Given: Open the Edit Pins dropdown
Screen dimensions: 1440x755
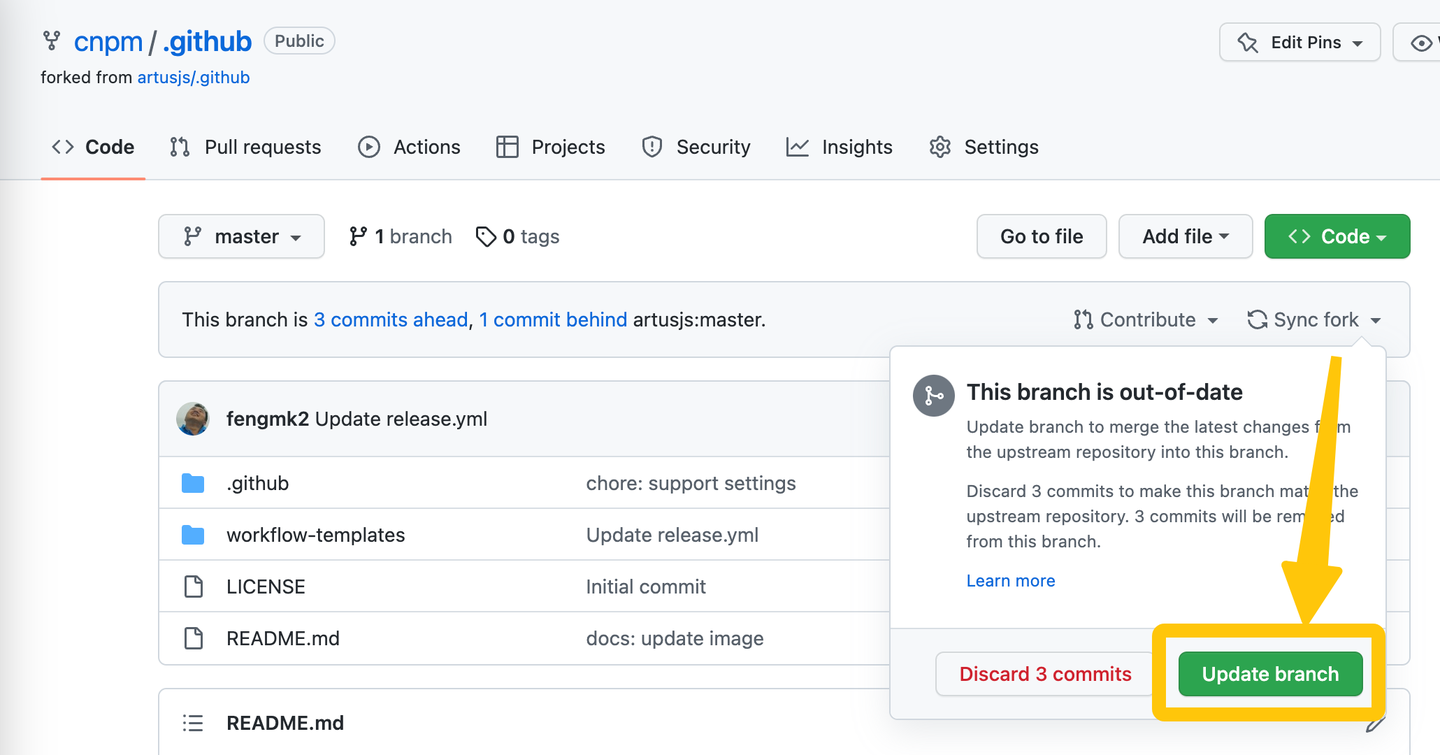Looking at the screenshot, I should [x=1299, y=42].
